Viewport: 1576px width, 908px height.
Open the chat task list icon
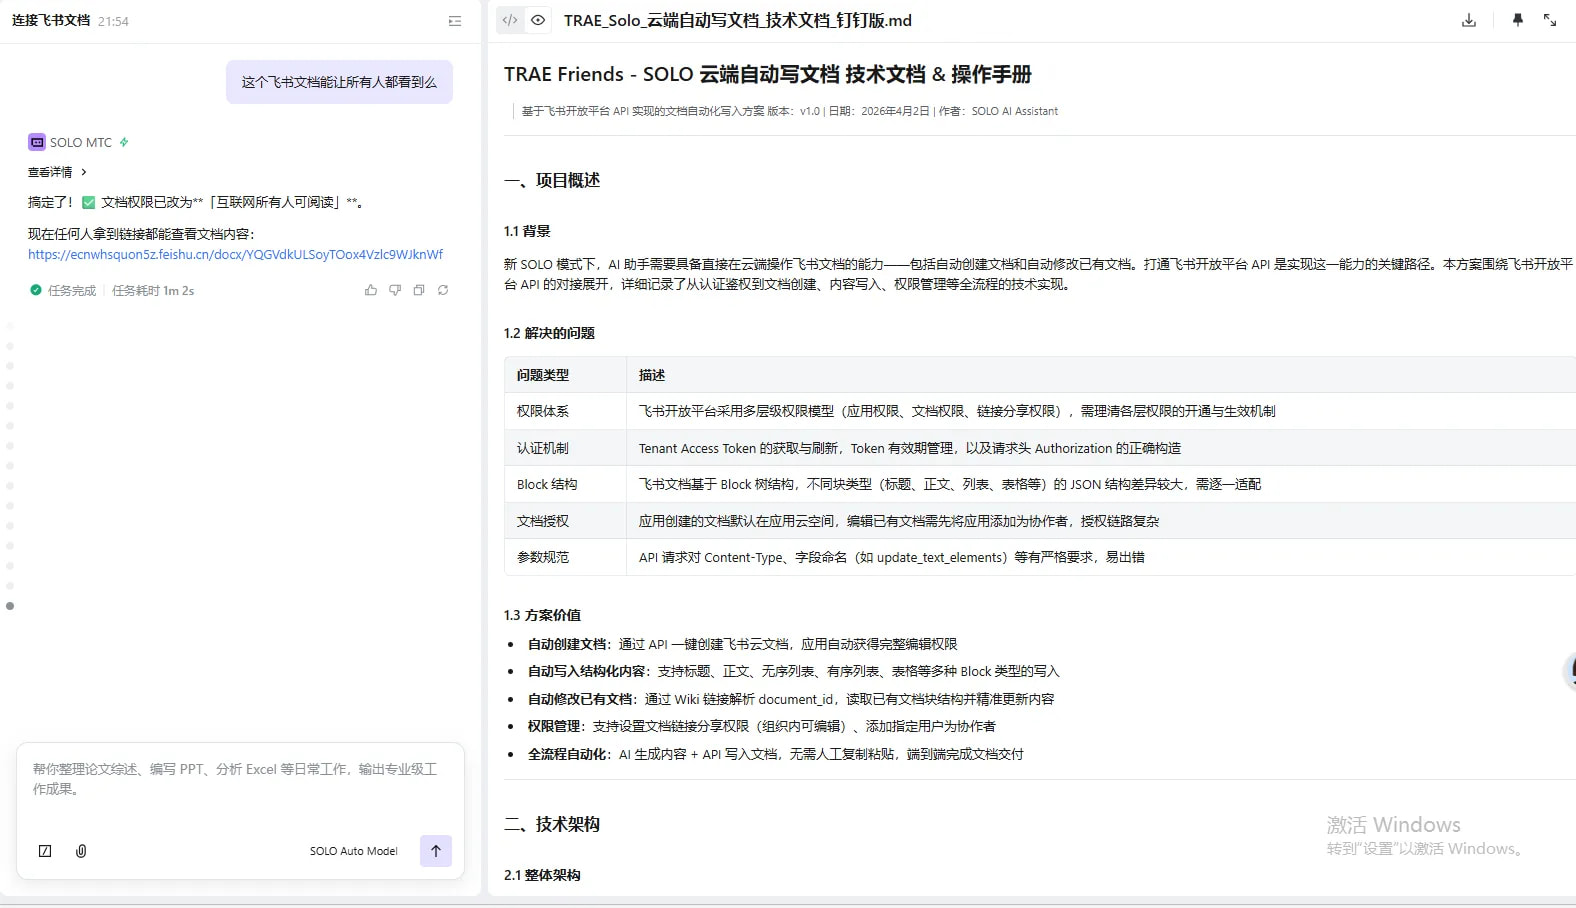tap(455, 21)
